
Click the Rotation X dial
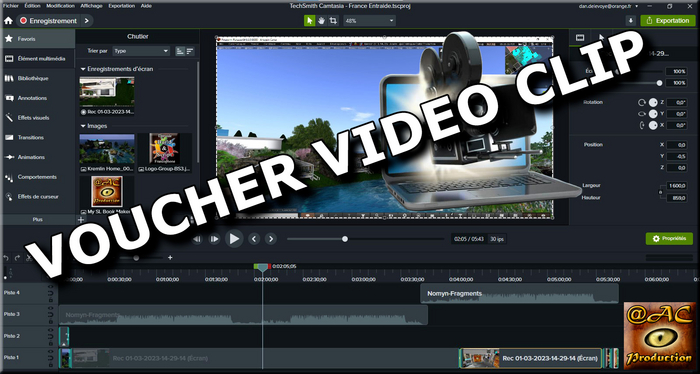point(653,125)
